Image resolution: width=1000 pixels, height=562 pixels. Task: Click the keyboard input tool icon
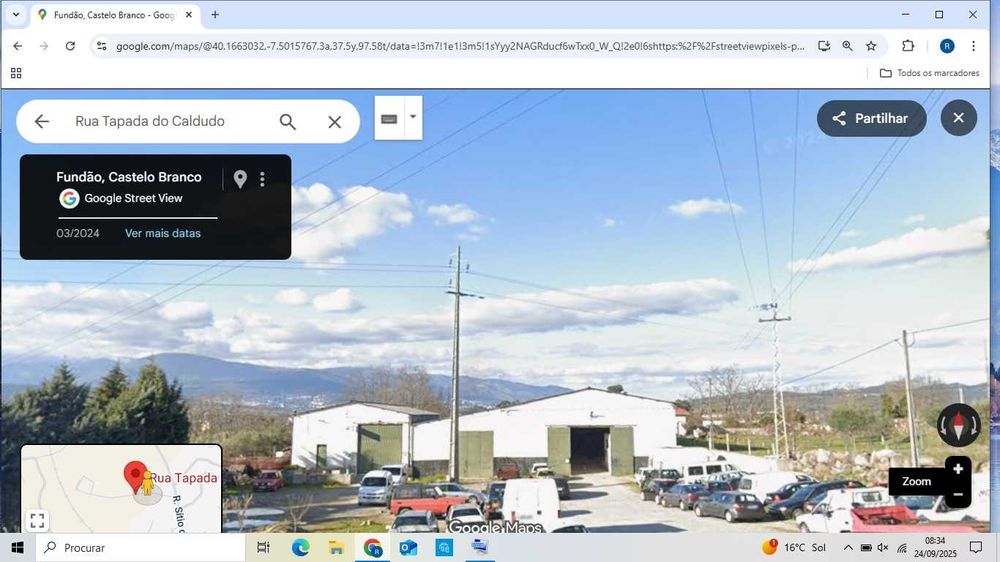(389, 119)
